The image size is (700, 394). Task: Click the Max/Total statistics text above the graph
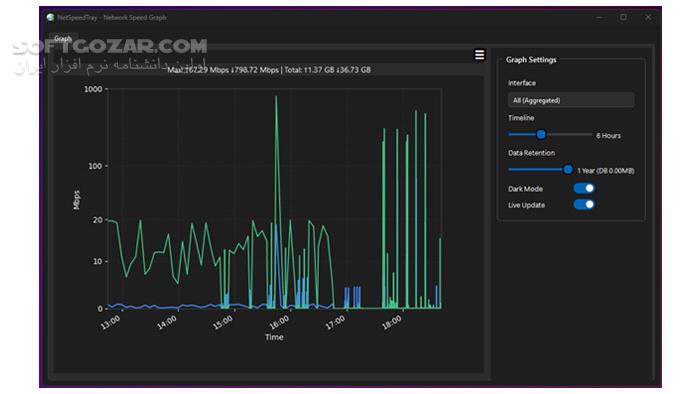click(x=269, y=70)
